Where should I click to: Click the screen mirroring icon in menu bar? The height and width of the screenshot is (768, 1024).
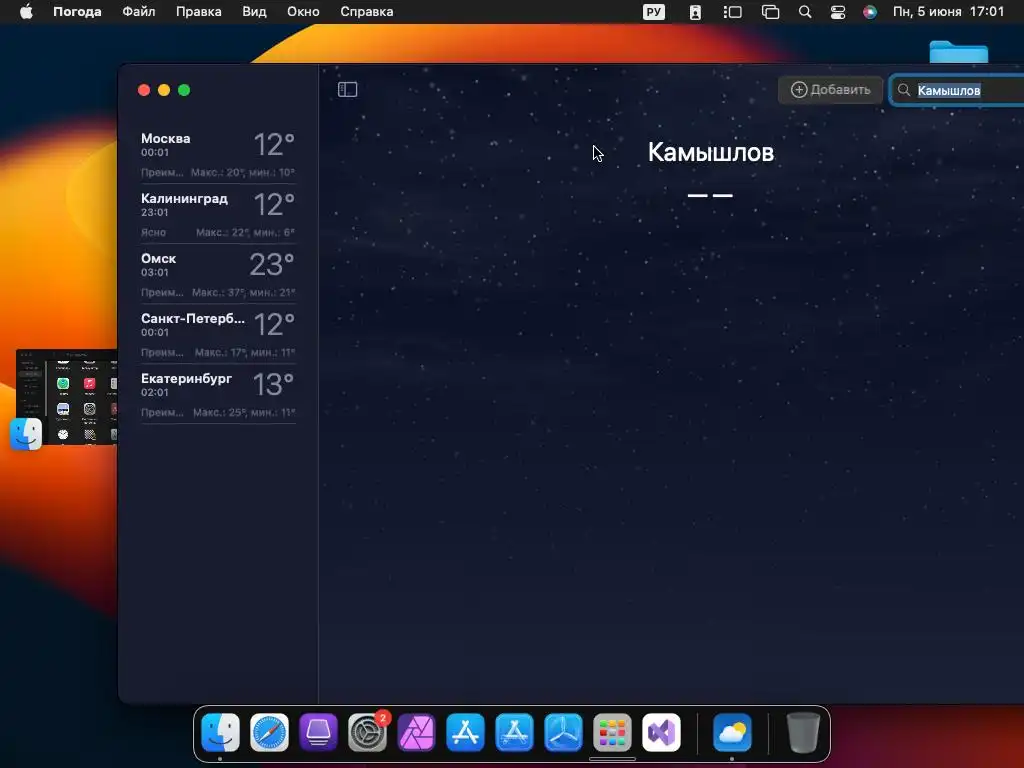coord(771,12)
